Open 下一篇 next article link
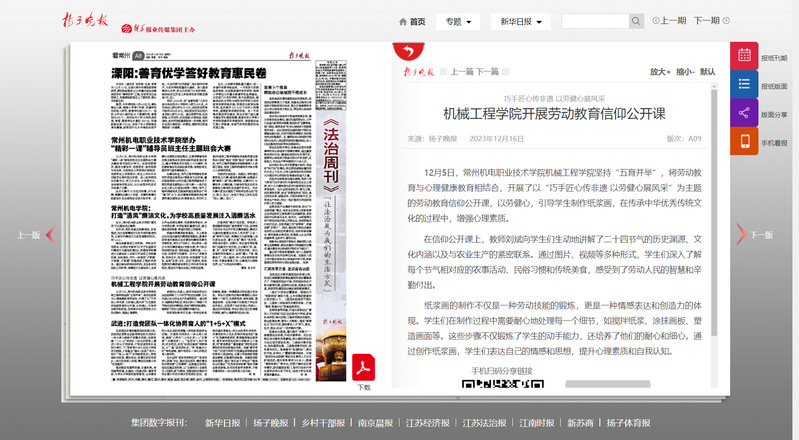Screen dimensions: 799x440 click(487, 72)
